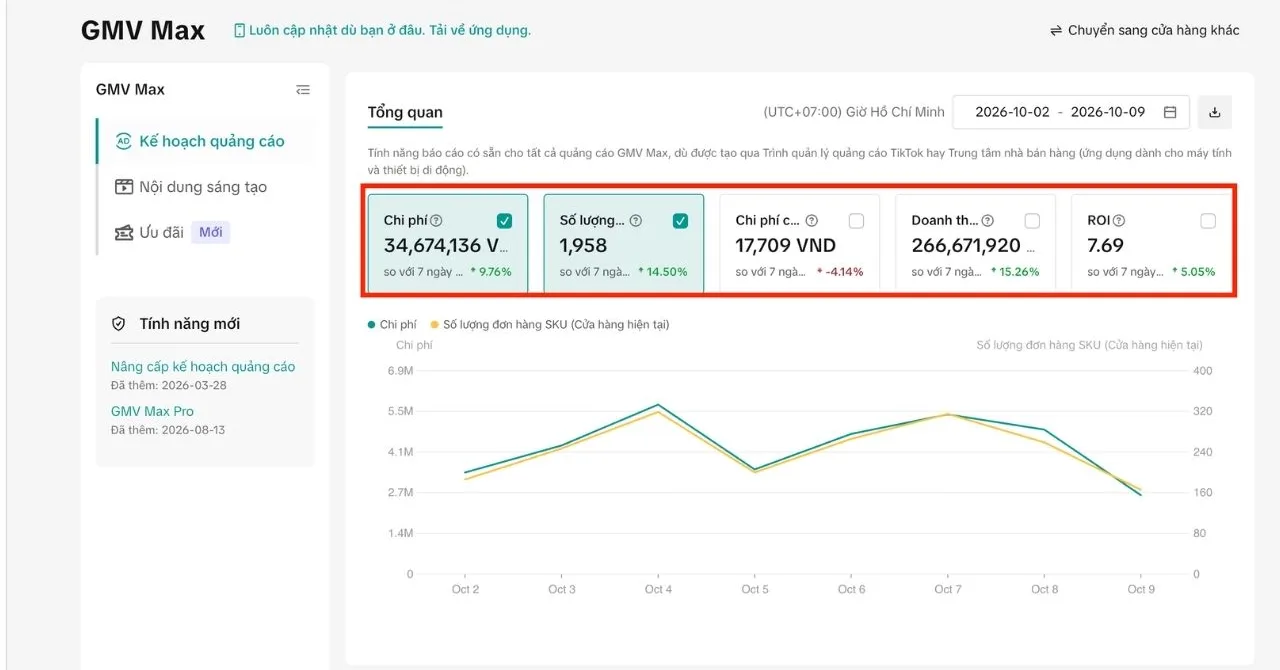Open Nội dung sáng tạo menu item
Image resolution: width=1280 pixels, height=670 pixels.
point(205,187)
